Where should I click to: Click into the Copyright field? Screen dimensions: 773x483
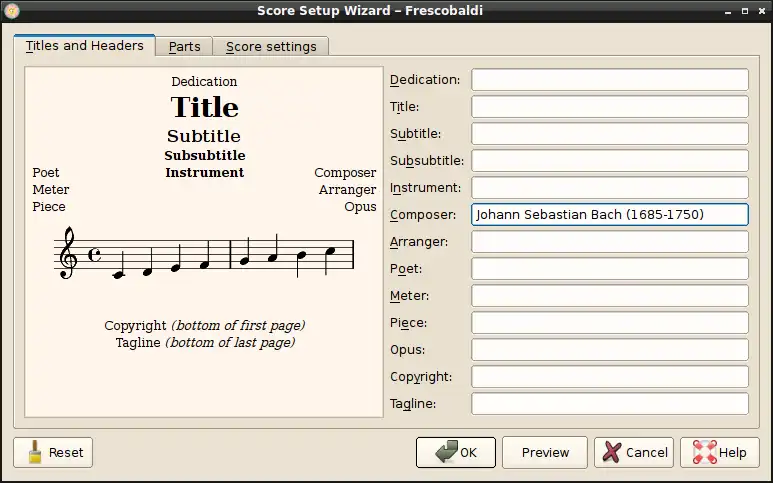[610, 377]
